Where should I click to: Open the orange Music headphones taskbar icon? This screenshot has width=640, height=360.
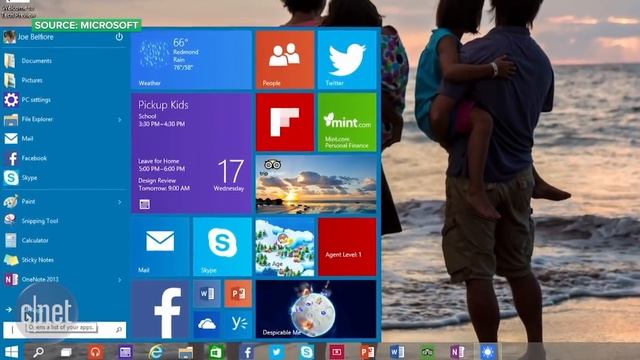[96, 352]
